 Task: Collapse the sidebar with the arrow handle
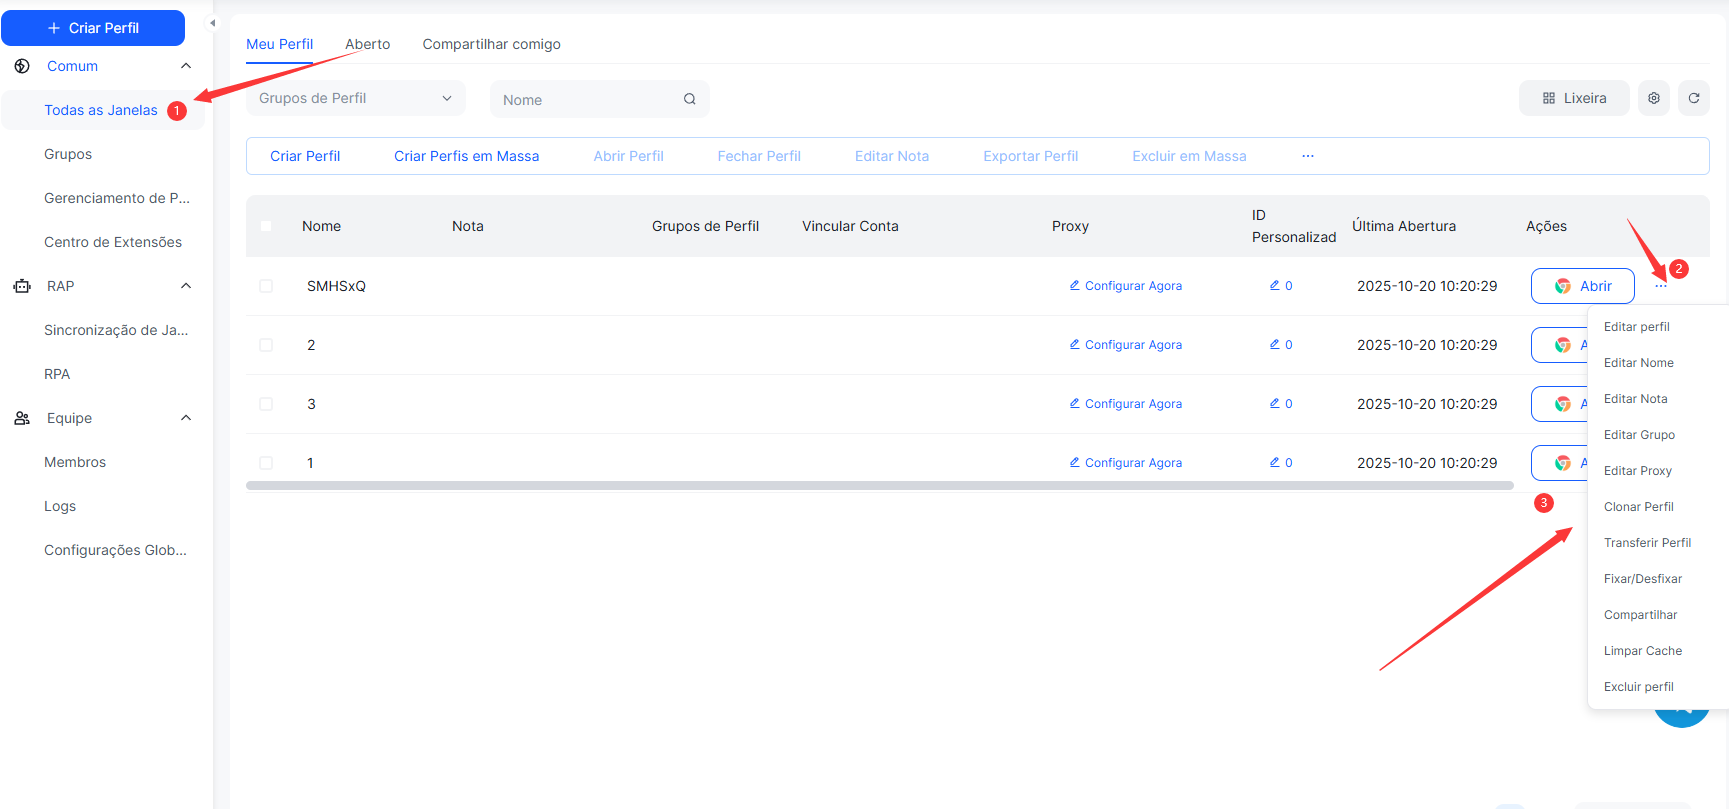[212, 23]
